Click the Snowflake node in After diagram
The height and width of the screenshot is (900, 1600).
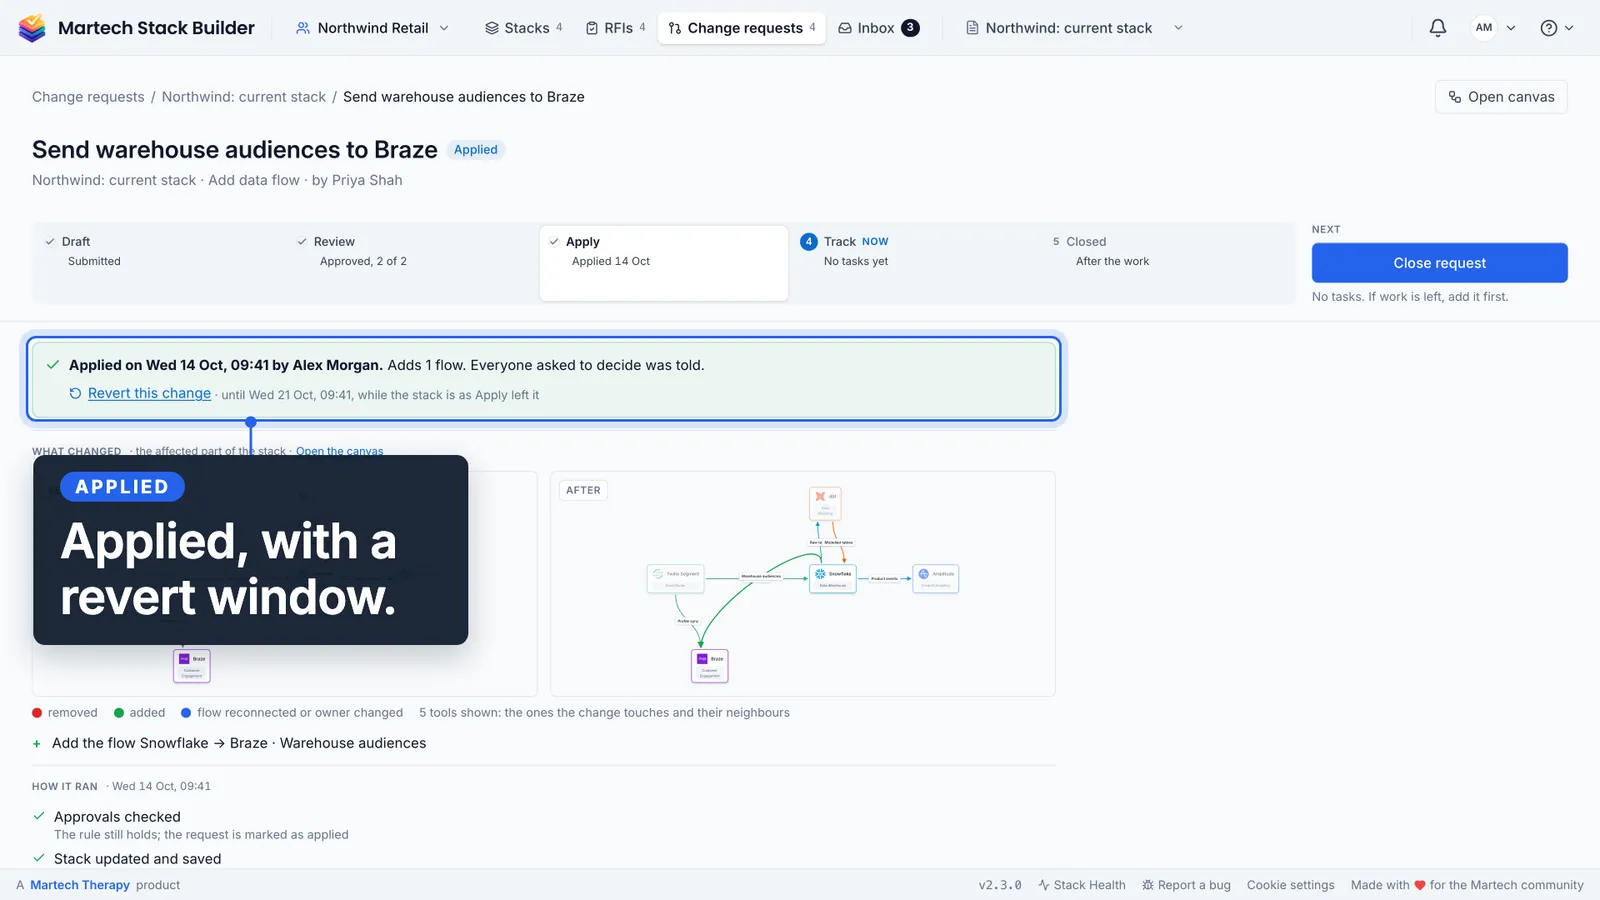coord(832,578)
